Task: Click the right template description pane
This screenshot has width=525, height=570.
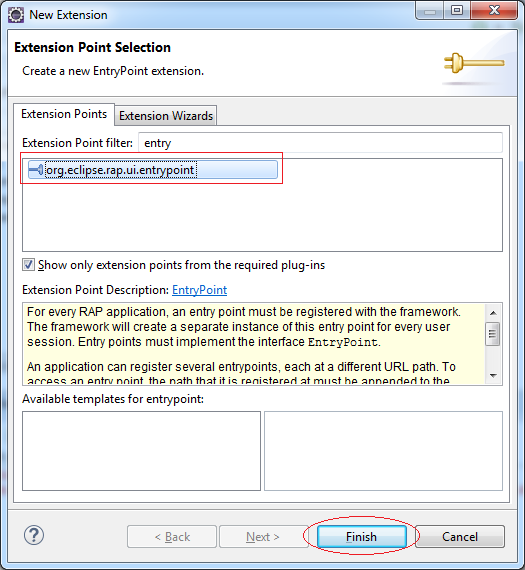Action: (383, 451)
